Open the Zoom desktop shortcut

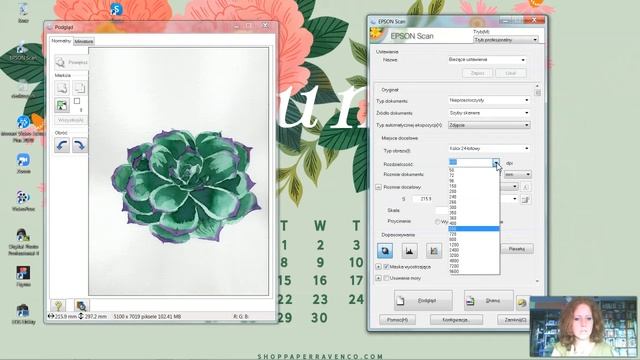point(23,163)
